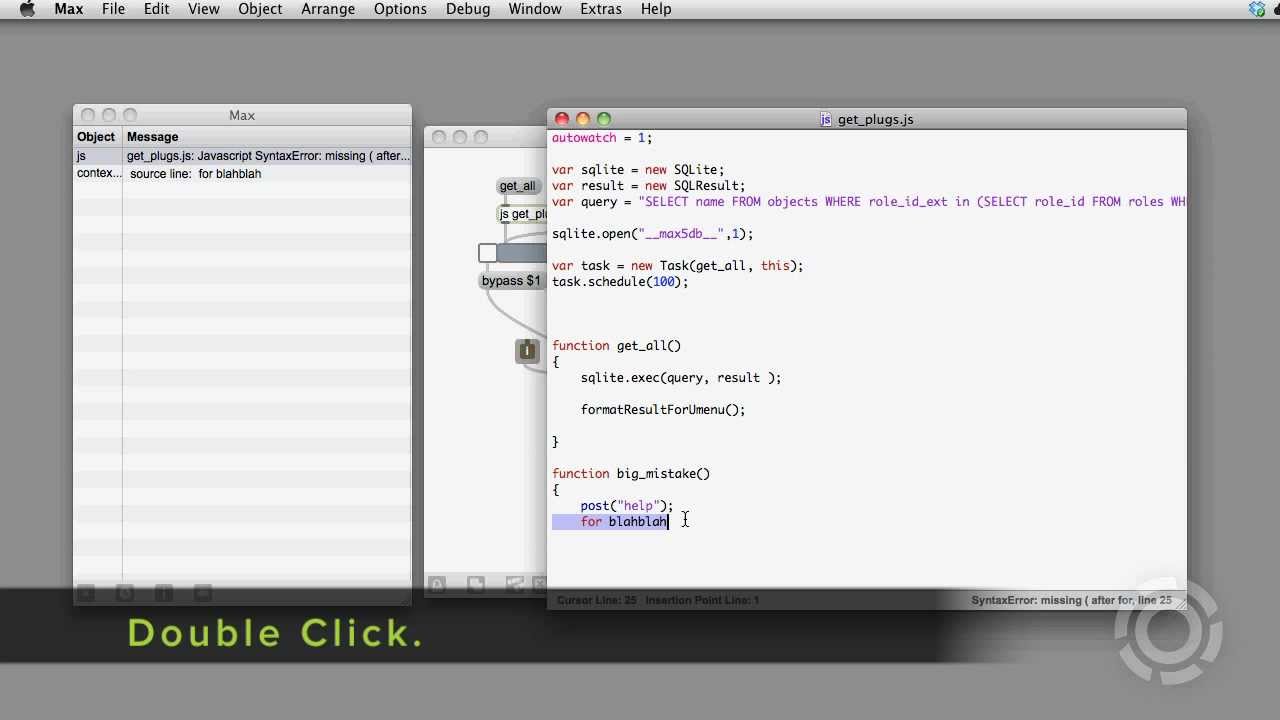1280x720 pixels.
Task: Open the Apple menu
Action: pyautogui.click(x=27, y=9)
